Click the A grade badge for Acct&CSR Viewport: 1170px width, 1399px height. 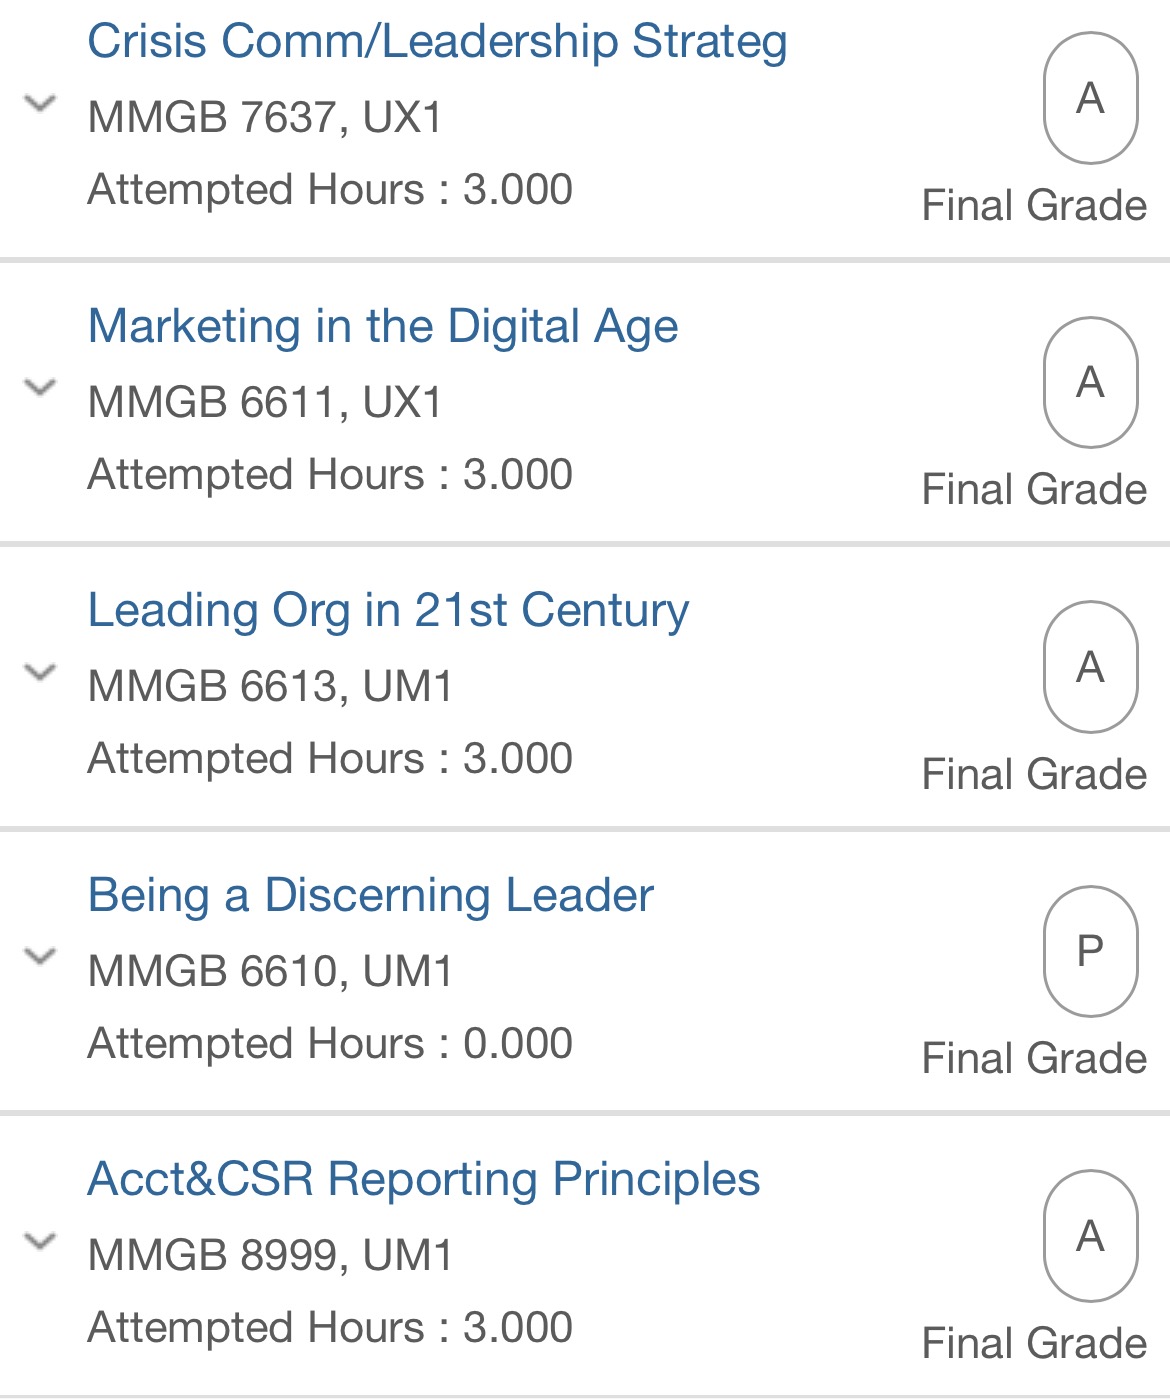(1090, 1236)
